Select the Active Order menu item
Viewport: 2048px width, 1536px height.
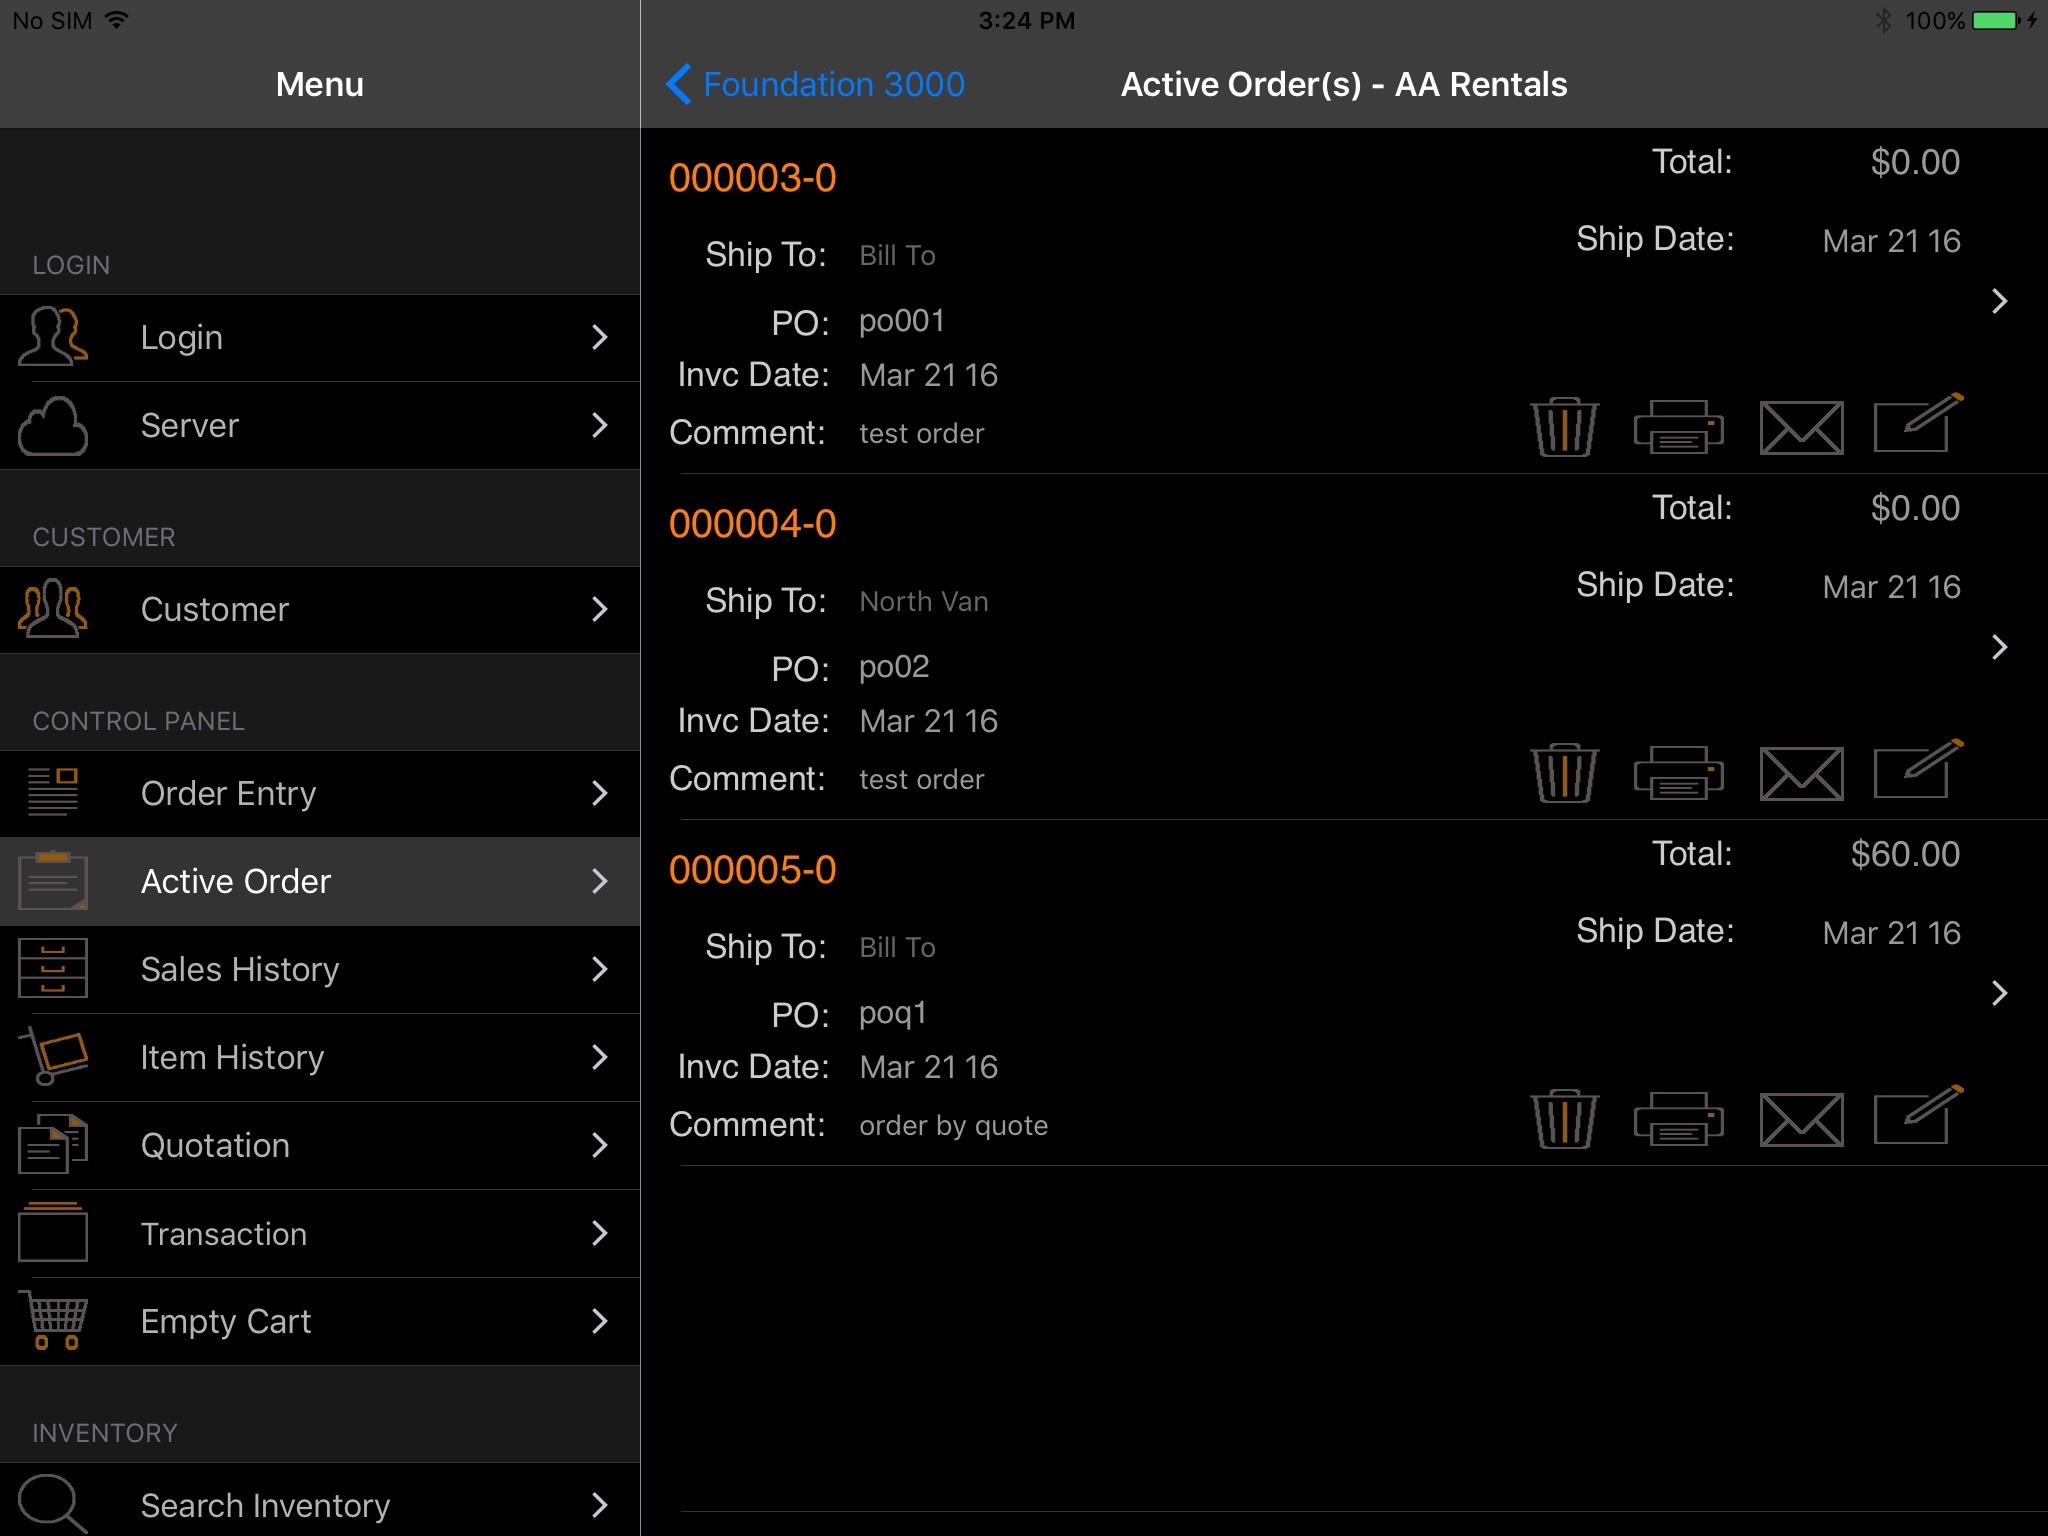point(316,881)
